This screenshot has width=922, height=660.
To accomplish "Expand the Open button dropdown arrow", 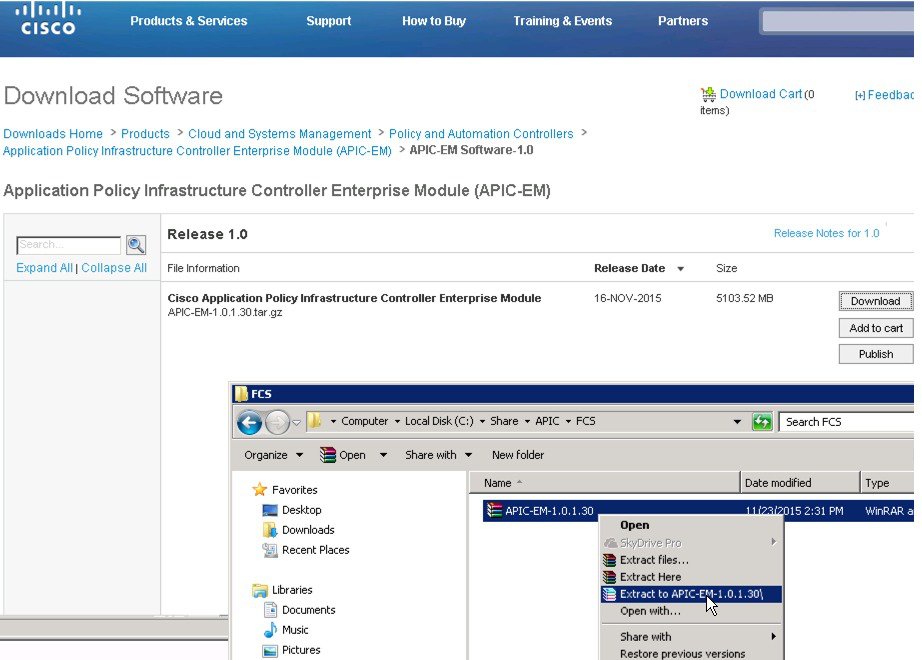I will point(383,455).
